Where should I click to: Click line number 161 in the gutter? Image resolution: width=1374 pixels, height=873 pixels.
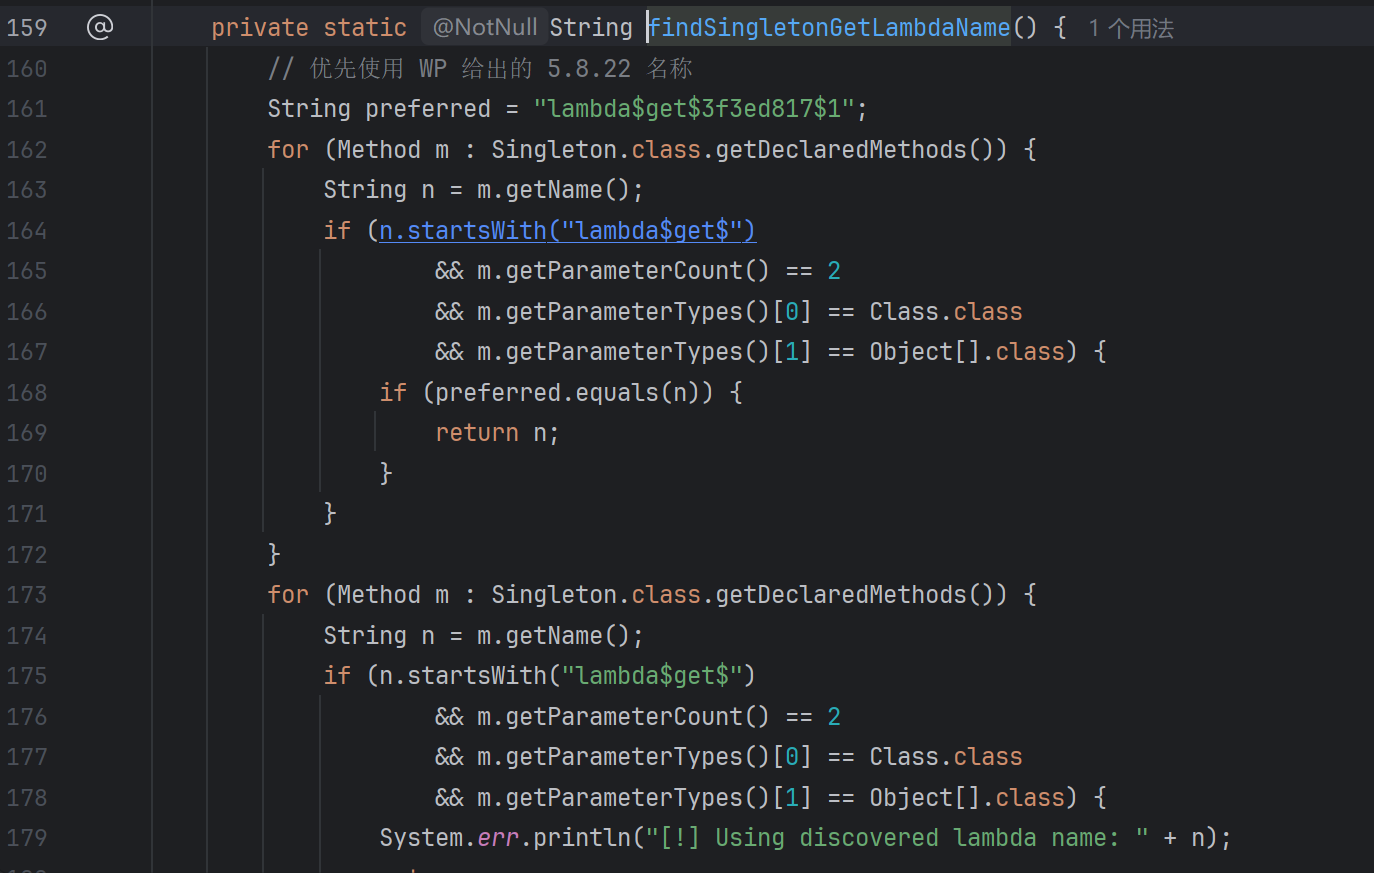coord(27,109)
